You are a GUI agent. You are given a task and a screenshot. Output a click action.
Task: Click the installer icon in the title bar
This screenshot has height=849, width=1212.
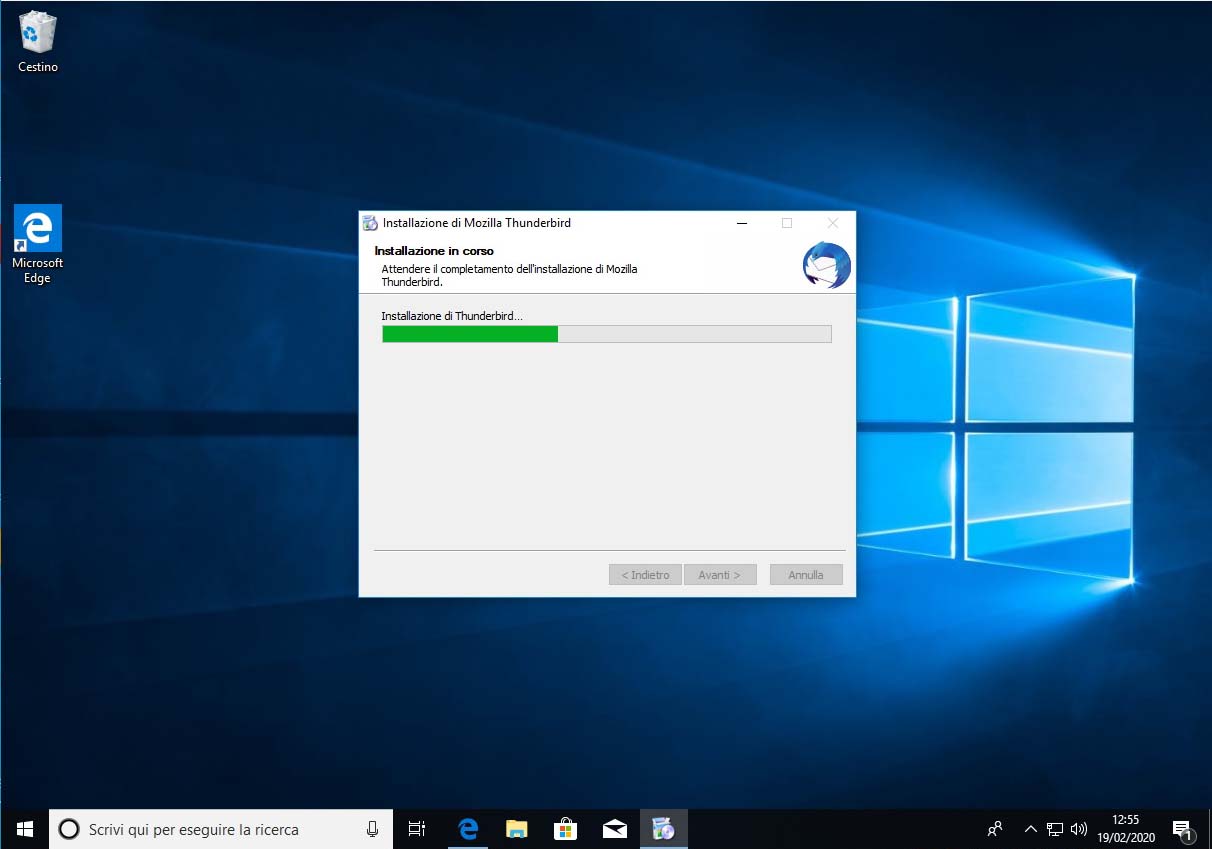370,223
